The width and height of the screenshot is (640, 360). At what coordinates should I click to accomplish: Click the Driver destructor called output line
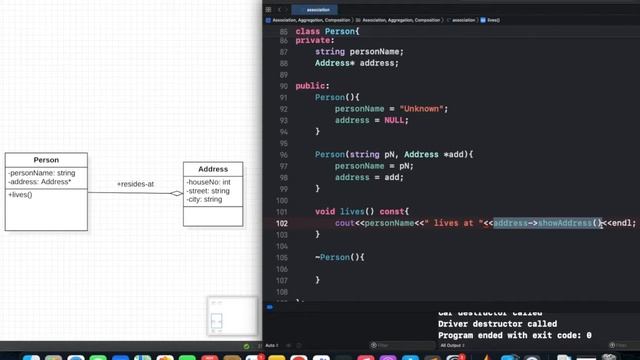pyautogui.click(x=498, y=324)
